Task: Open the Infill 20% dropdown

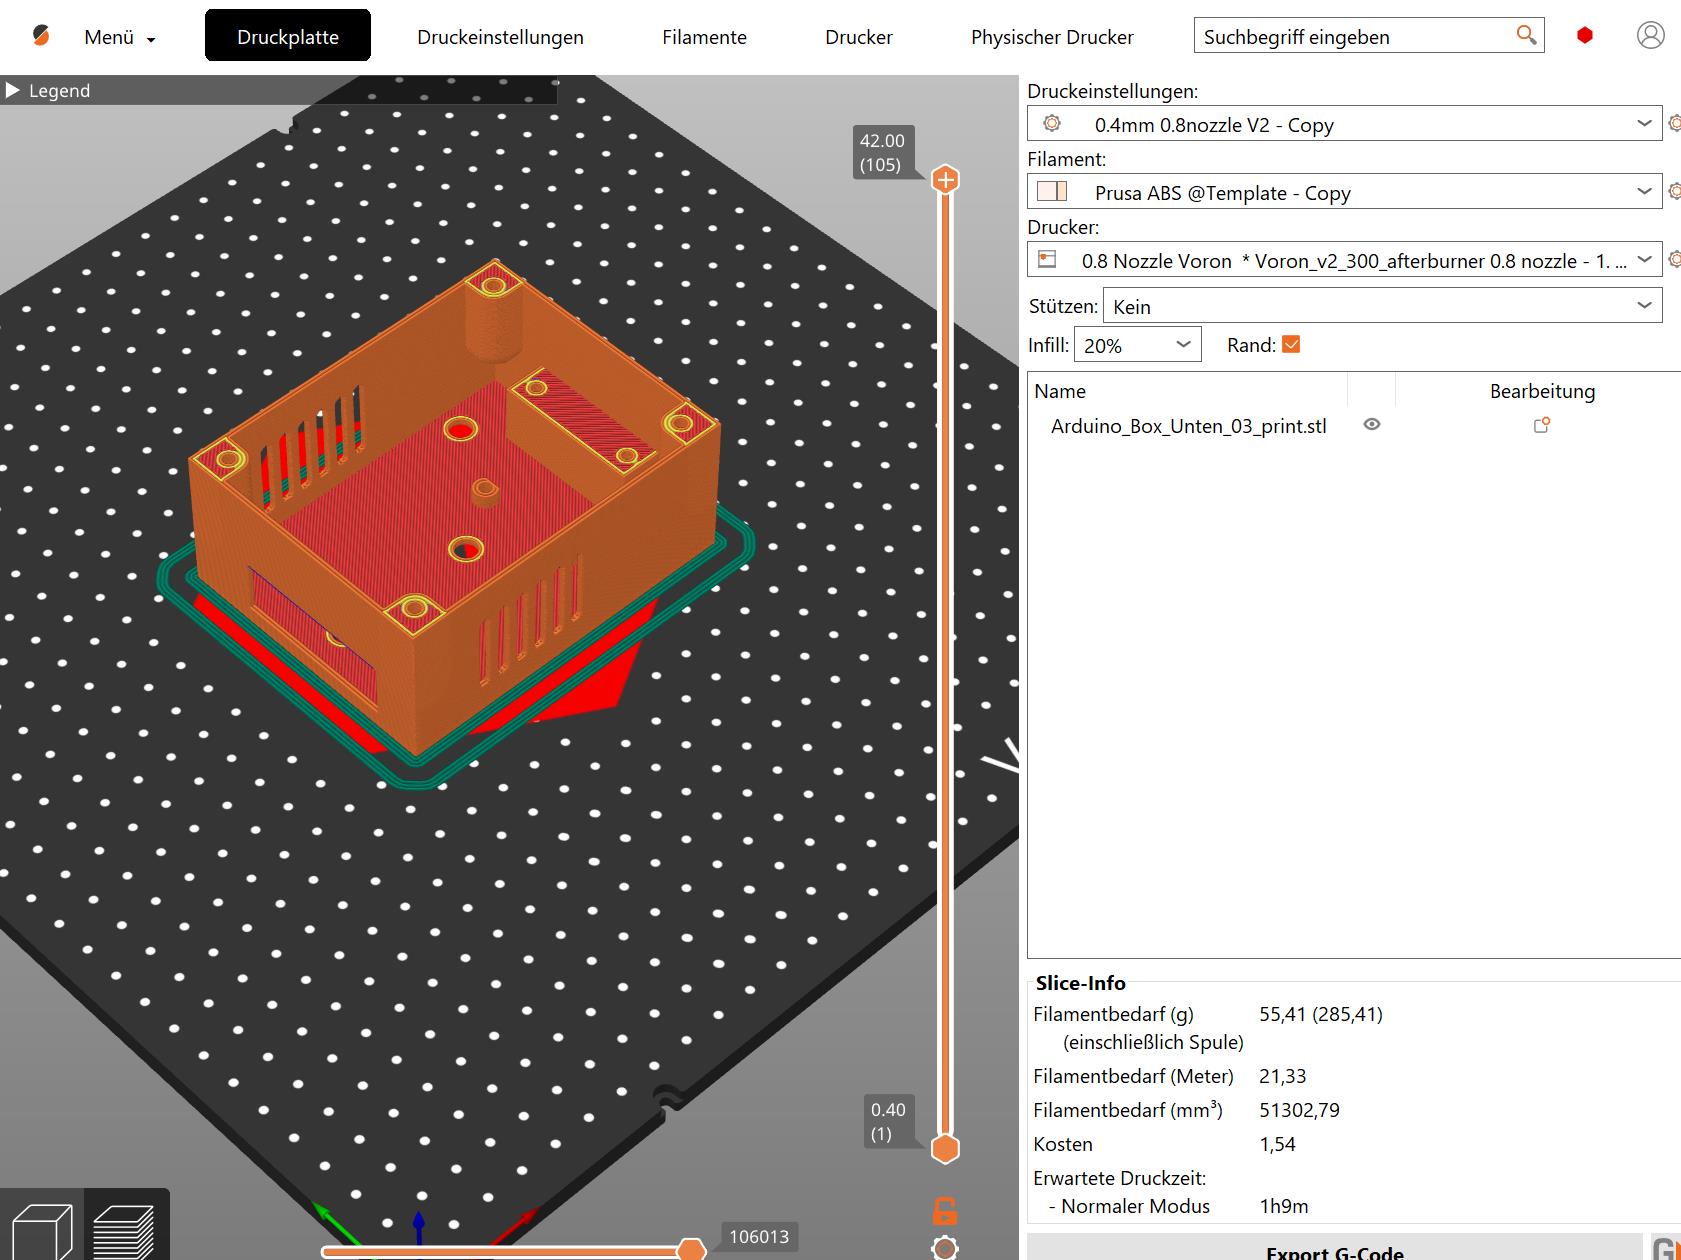Action: pos(1138,345)
